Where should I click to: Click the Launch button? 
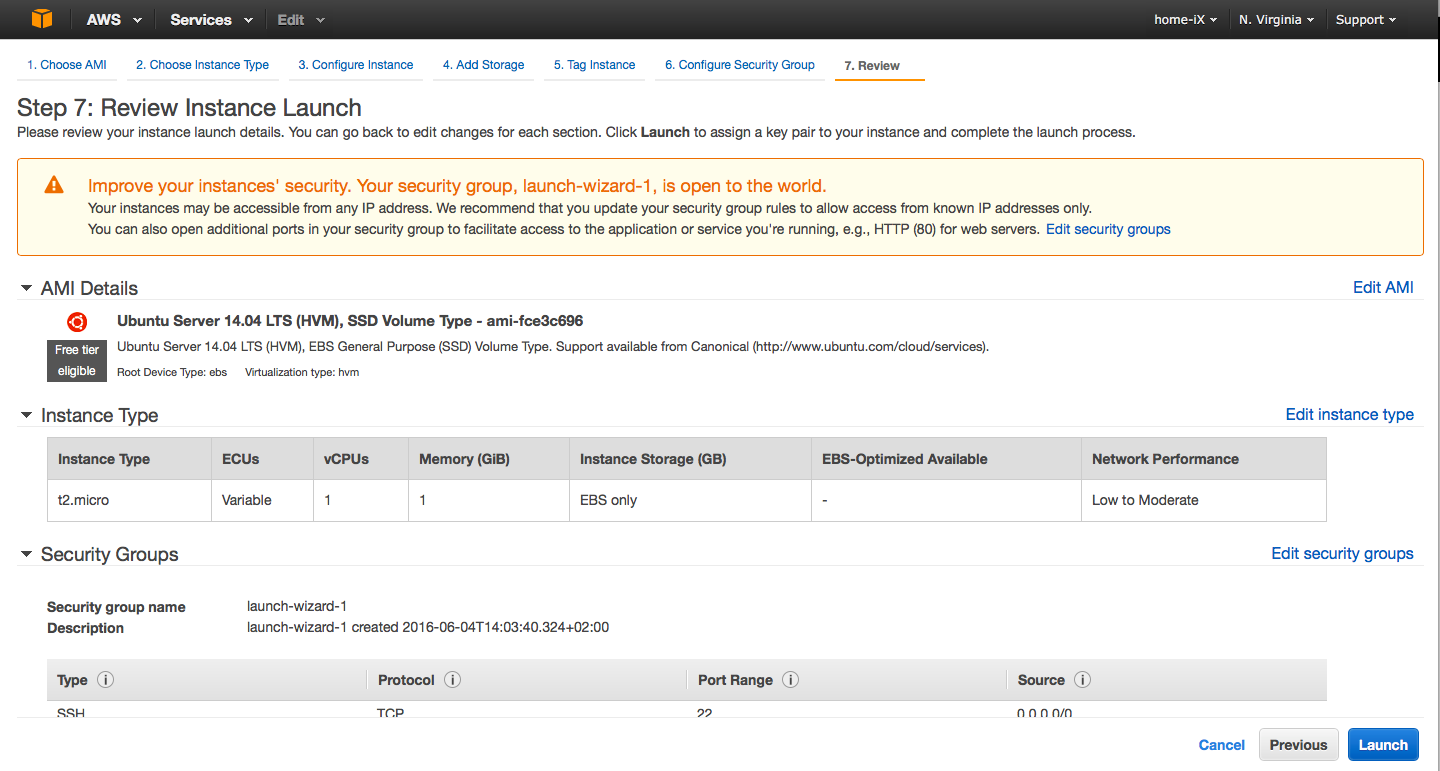1383,745
